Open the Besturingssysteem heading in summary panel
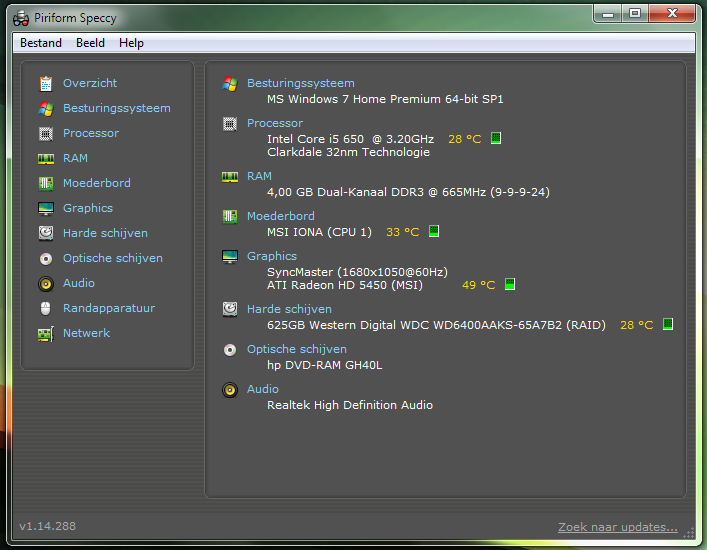The height and width of the screenshot is (550, 707). [300, 83]
